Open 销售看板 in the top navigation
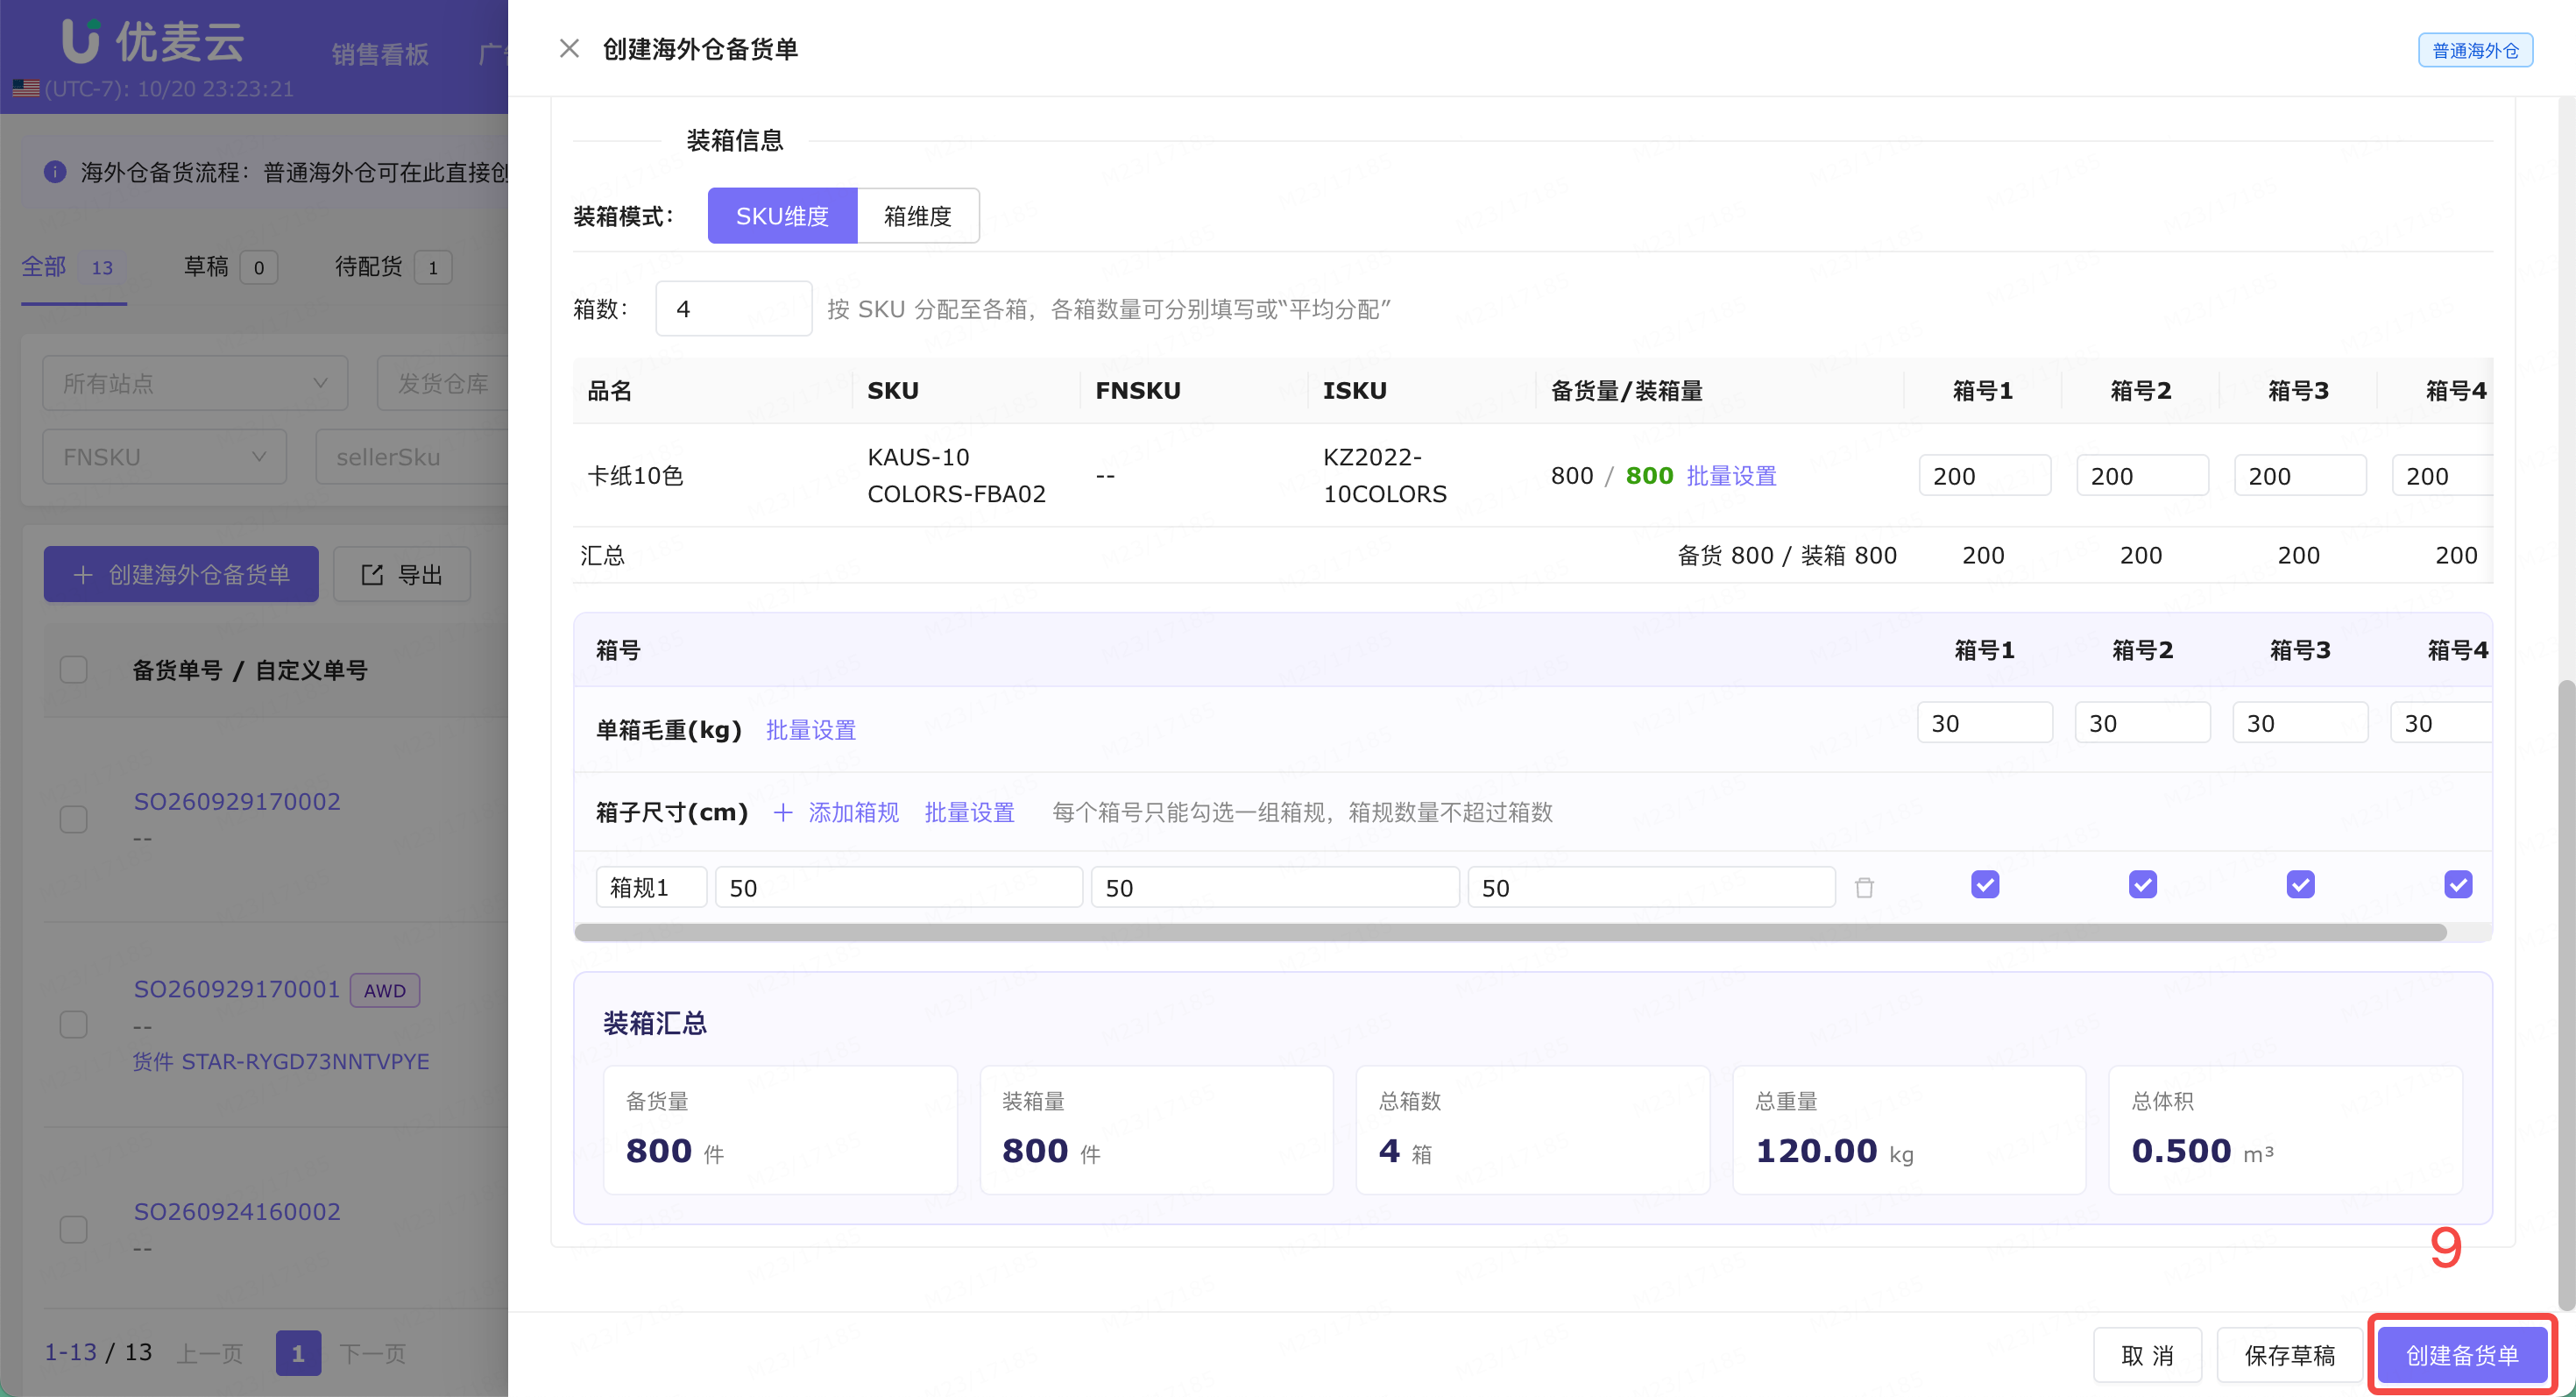 [380, 54]
